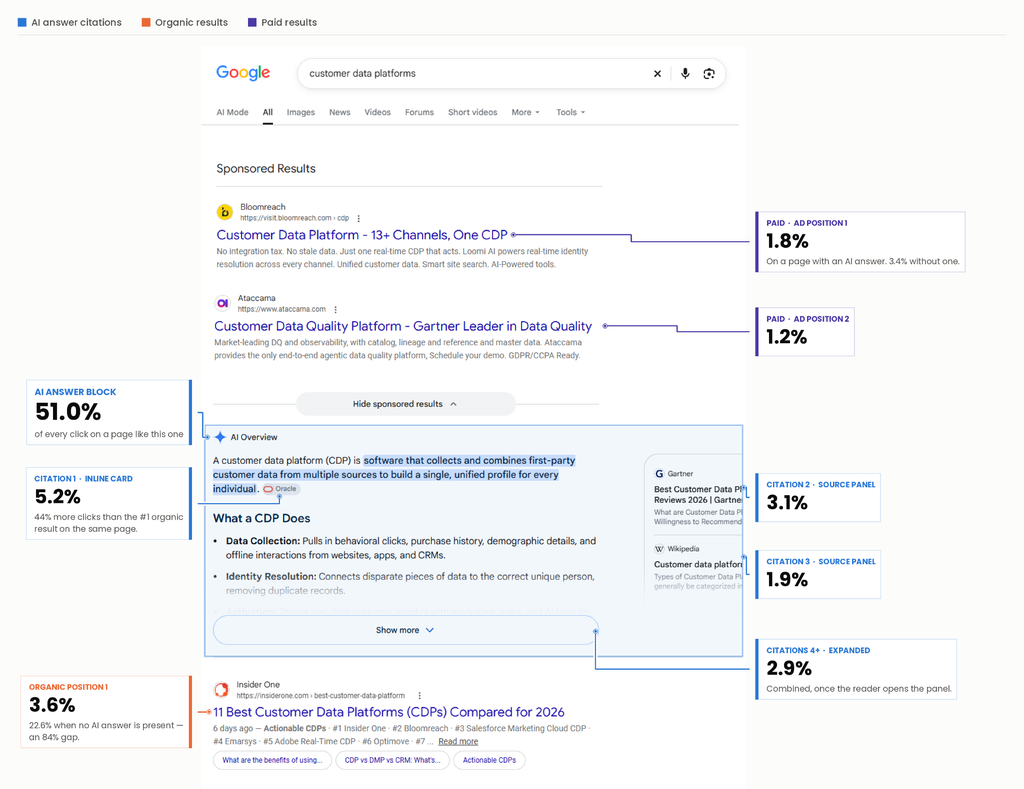This screenshot has height=789, width=1024.
Task: Click the Read more link
Action: tap(458, 741)
